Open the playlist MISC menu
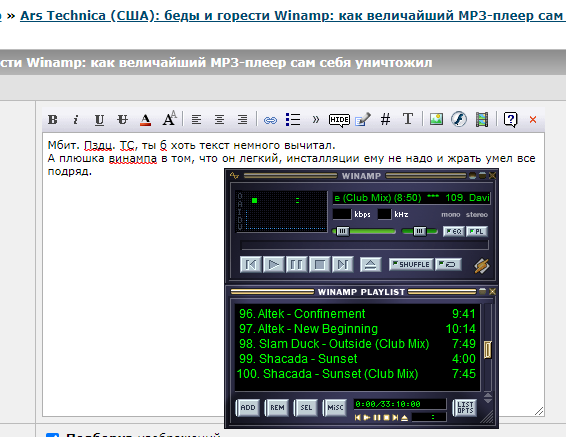The image size is (566, 437). point(335,408)
